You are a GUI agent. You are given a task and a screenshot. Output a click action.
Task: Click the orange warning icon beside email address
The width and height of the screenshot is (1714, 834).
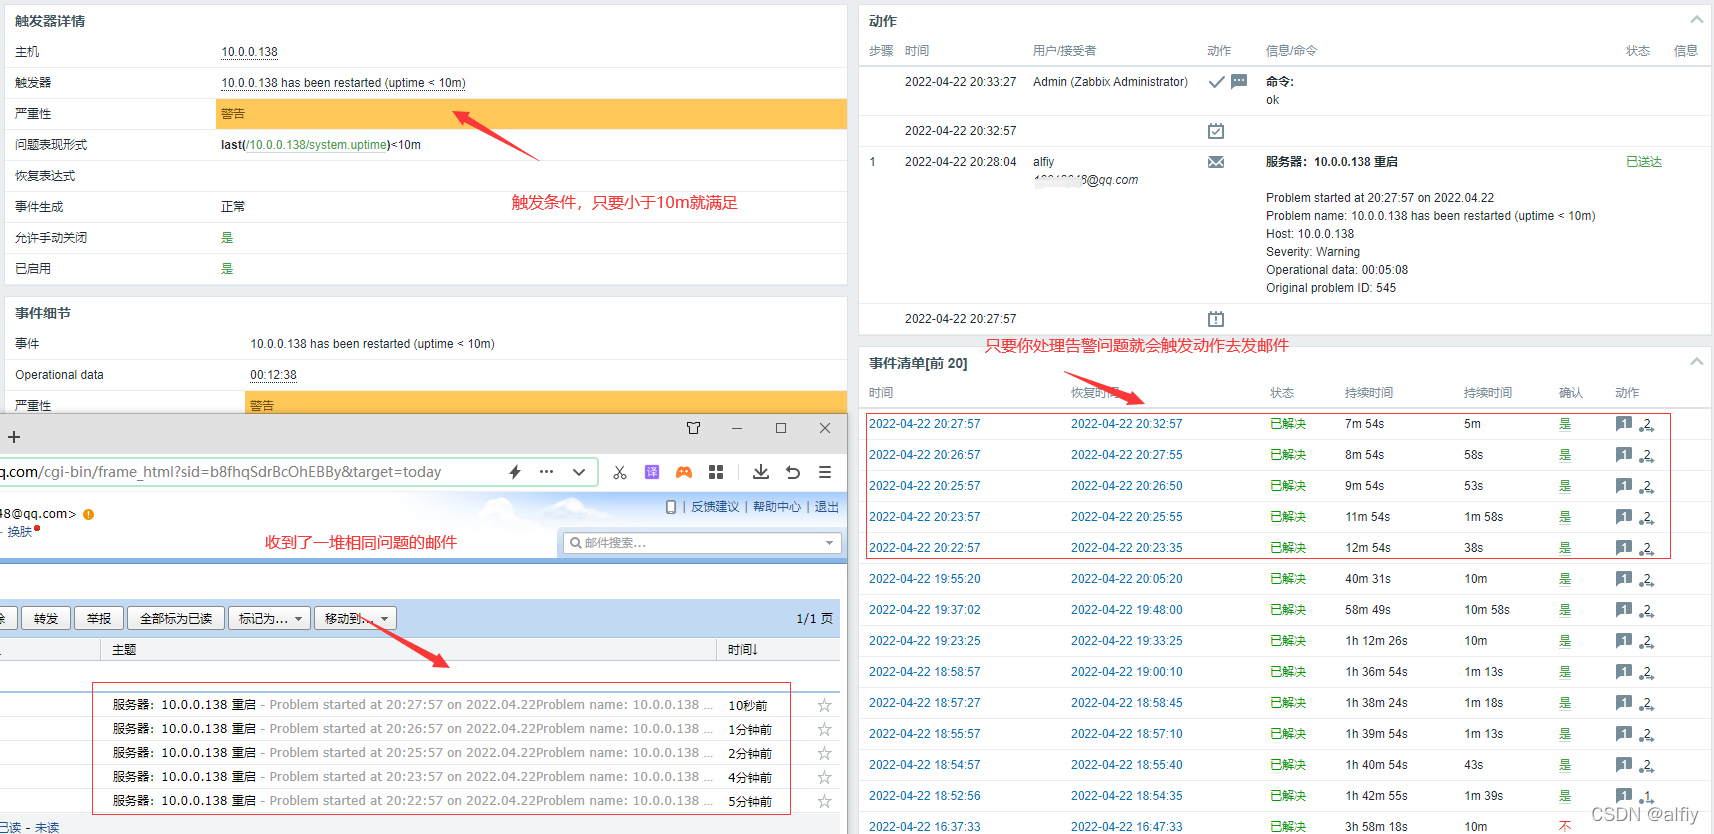(88, 514)
